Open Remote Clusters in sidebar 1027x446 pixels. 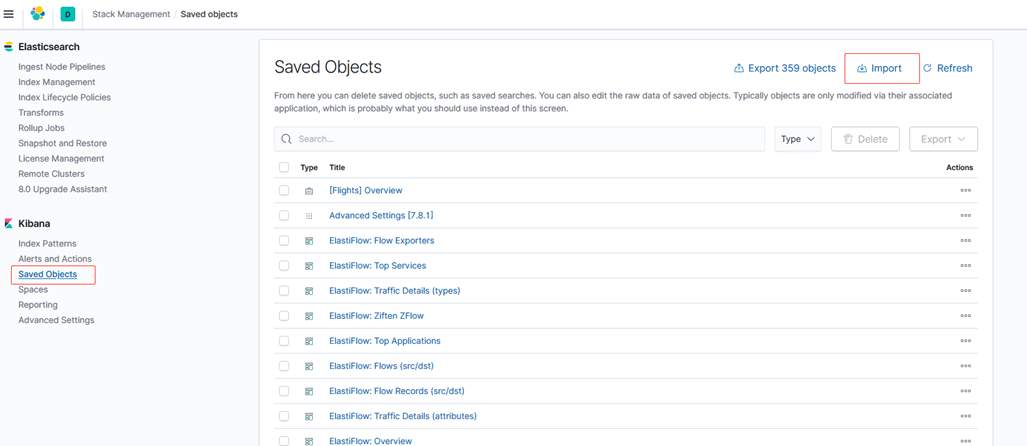pyautogui.click(x=51, y=174)
